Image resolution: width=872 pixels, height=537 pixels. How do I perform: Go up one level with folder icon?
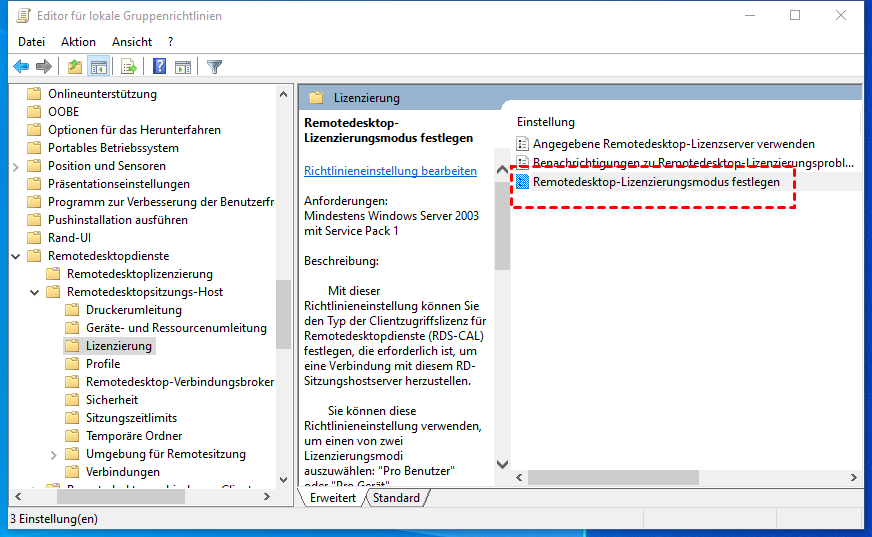click(x=75, y=67)
